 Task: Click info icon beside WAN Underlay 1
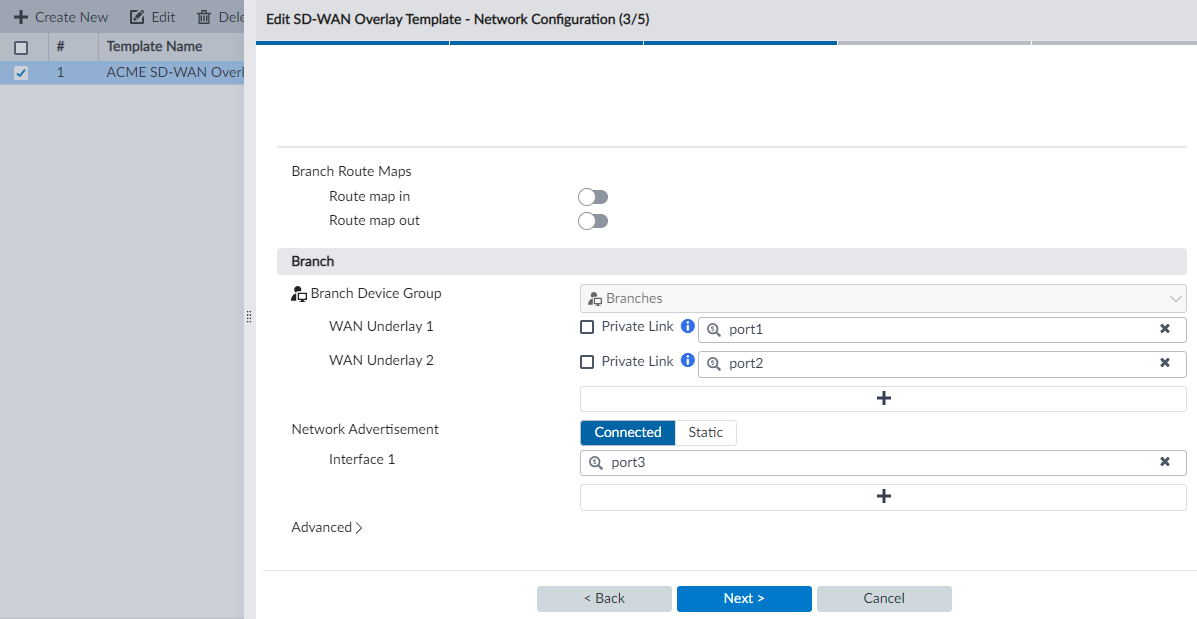[x=687, y=327]
